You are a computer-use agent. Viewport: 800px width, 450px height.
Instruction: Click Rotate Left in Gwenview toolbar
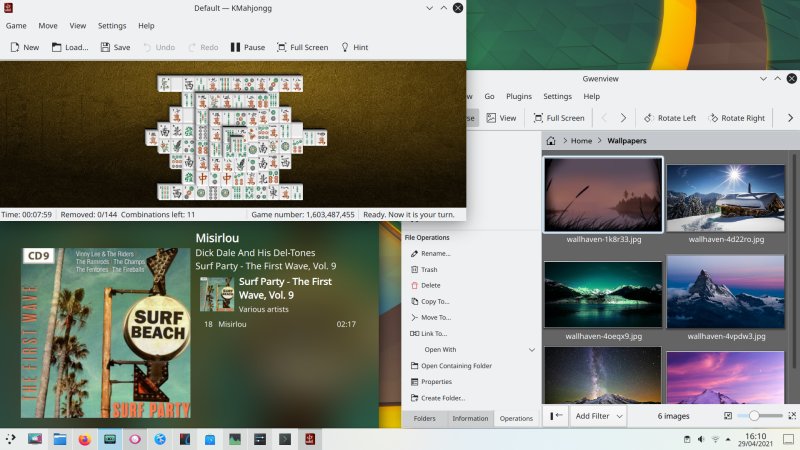tap(670, 118)
